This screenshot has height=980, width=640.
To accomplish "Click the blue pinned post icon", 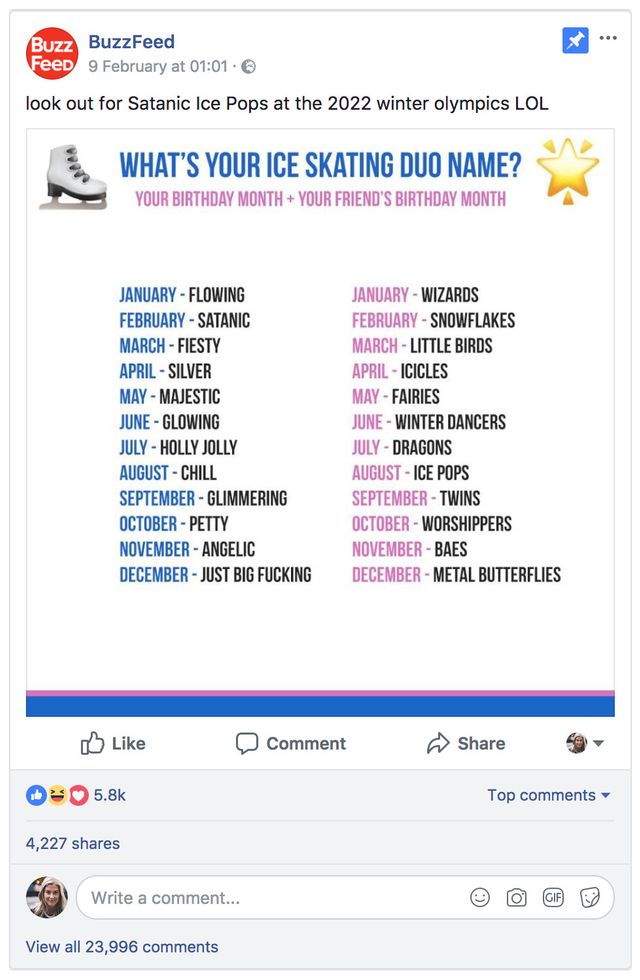I will click(575, 41).
